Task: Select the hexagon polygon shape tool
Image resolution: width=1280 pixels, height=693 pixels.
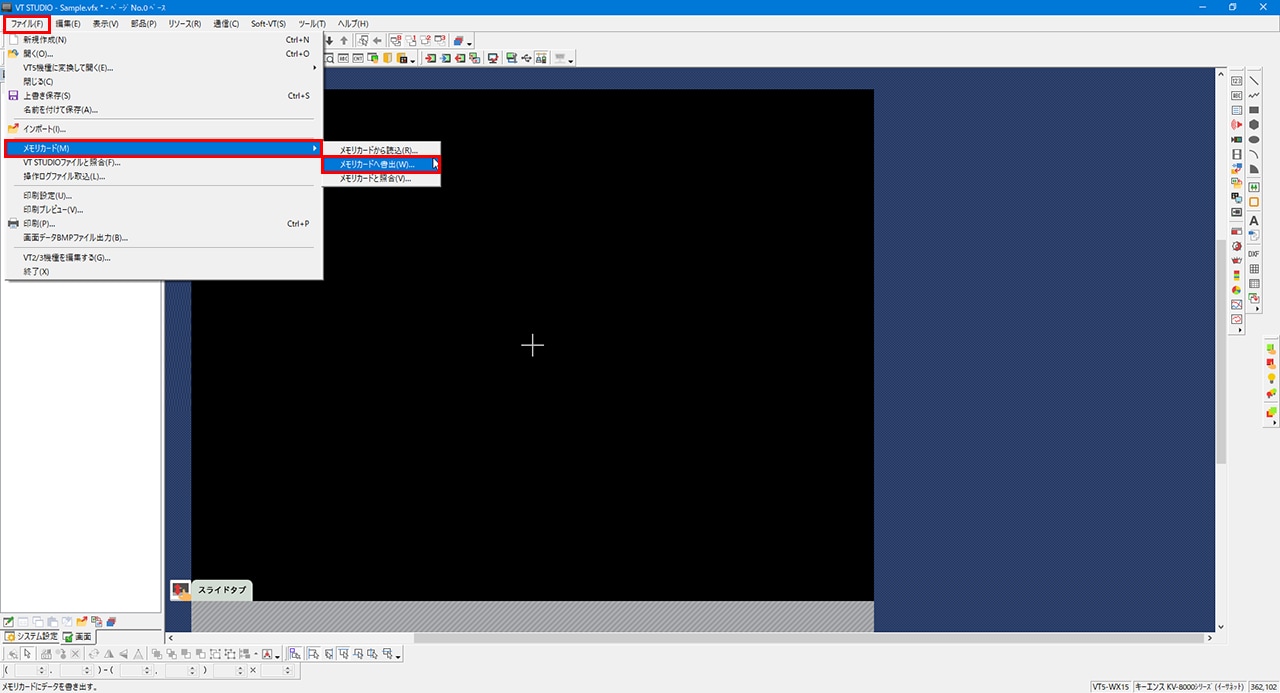Action: (1254, 125)
